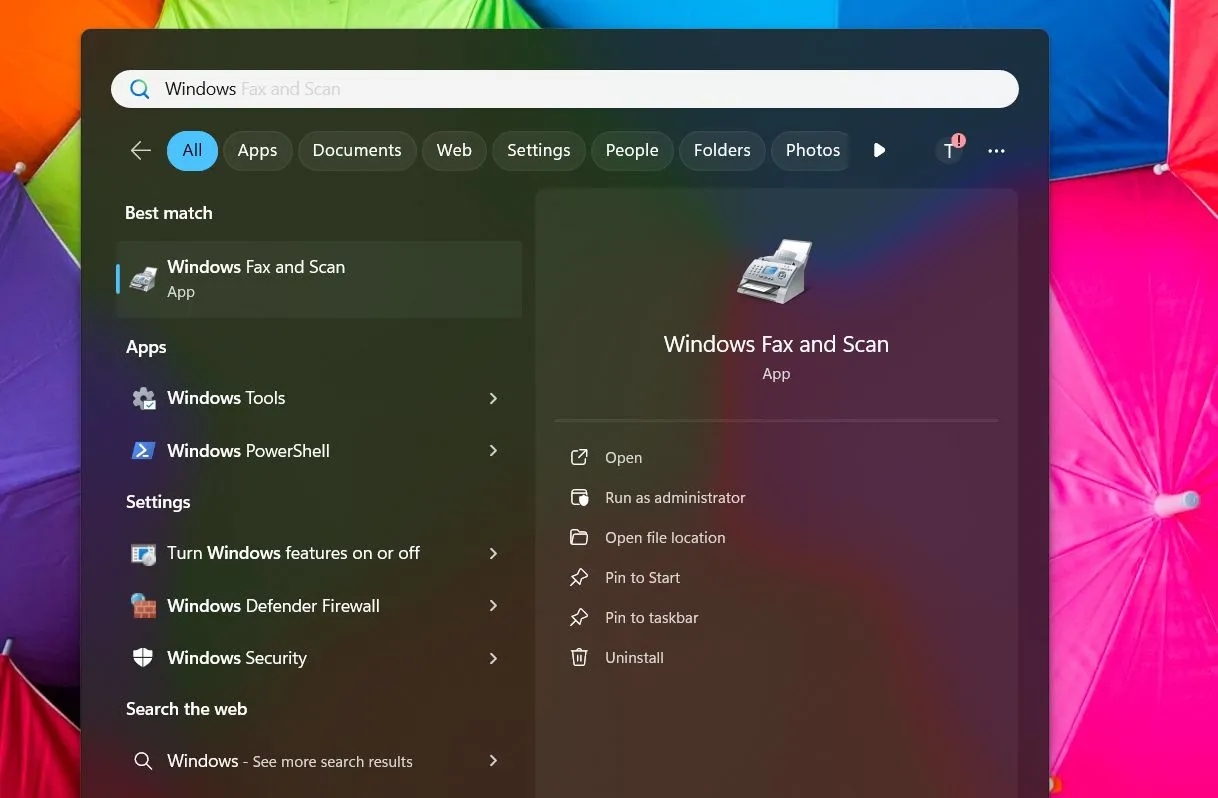The image size is (1218, 798).
Task: Open the Windows Fax and Scan app icon
Action: [x=143, y=278]
